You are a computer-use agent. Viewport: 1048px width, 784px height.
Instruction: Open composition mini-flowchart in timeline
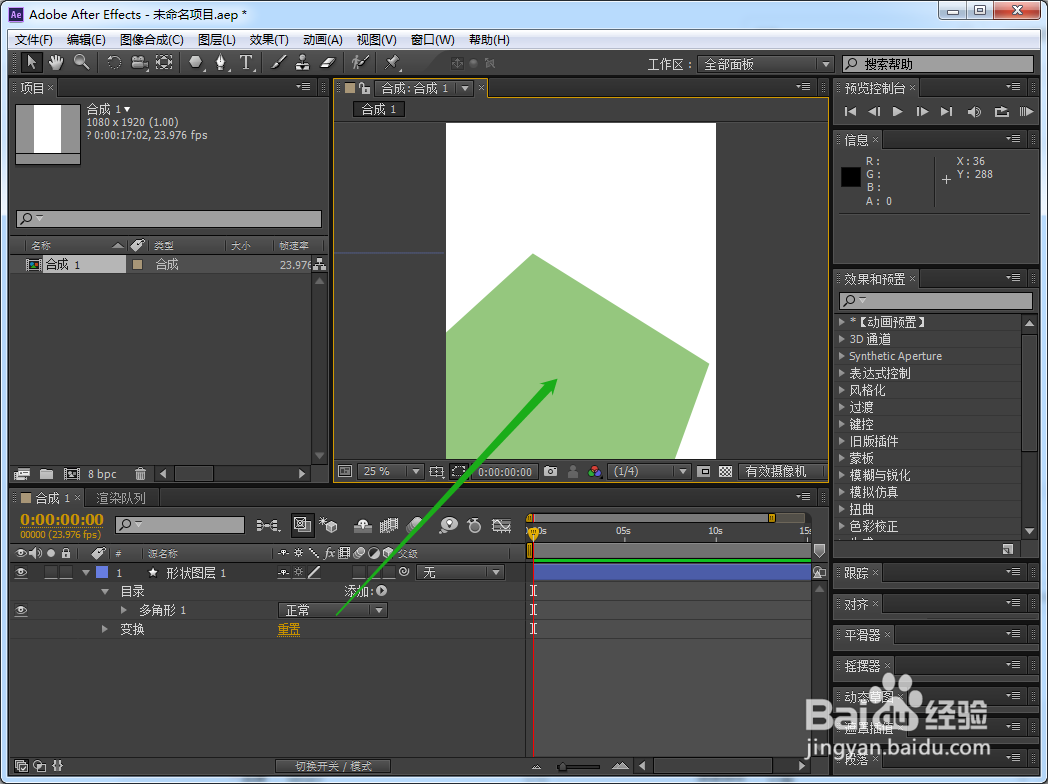(x=268, y=525)
